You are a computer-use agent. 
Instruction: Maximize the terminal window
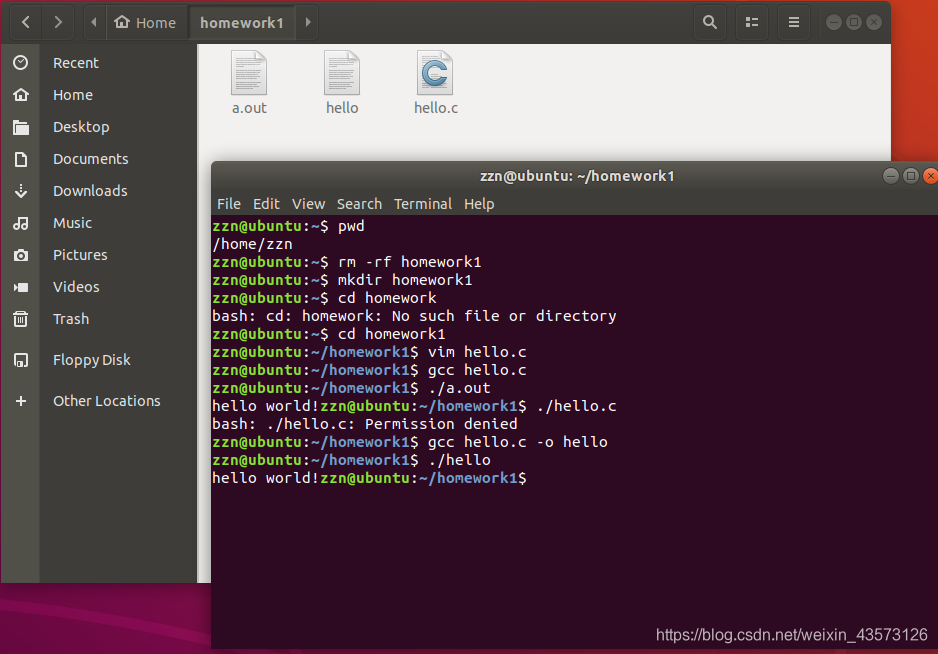click(x=910, y=176)
